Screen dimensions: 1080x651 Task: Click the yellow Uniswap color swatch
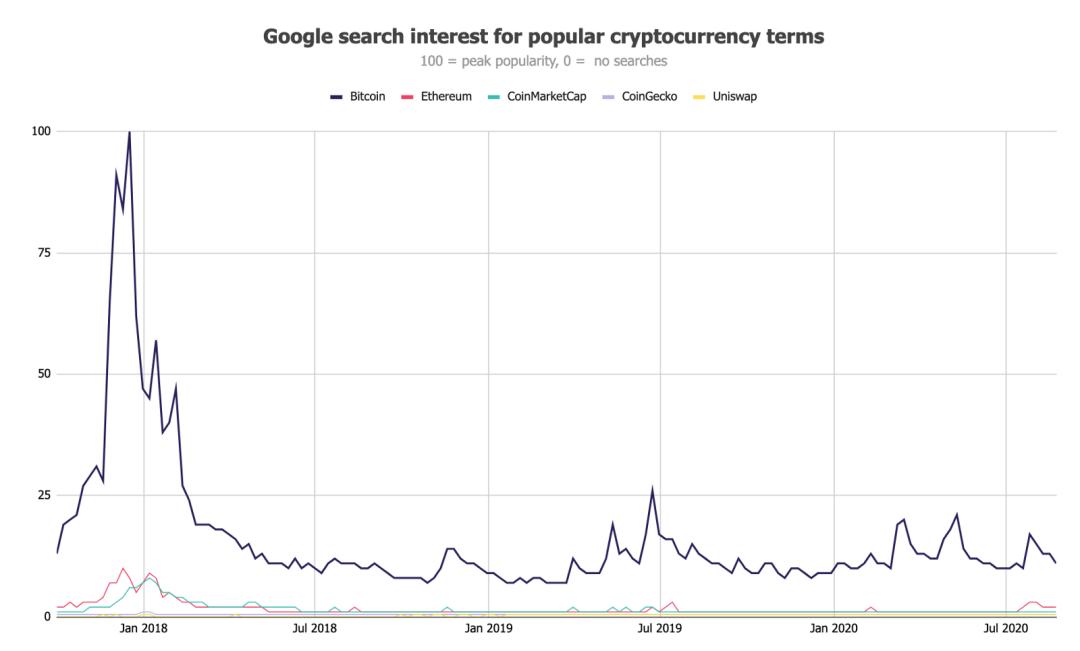(x=699, y=97)
